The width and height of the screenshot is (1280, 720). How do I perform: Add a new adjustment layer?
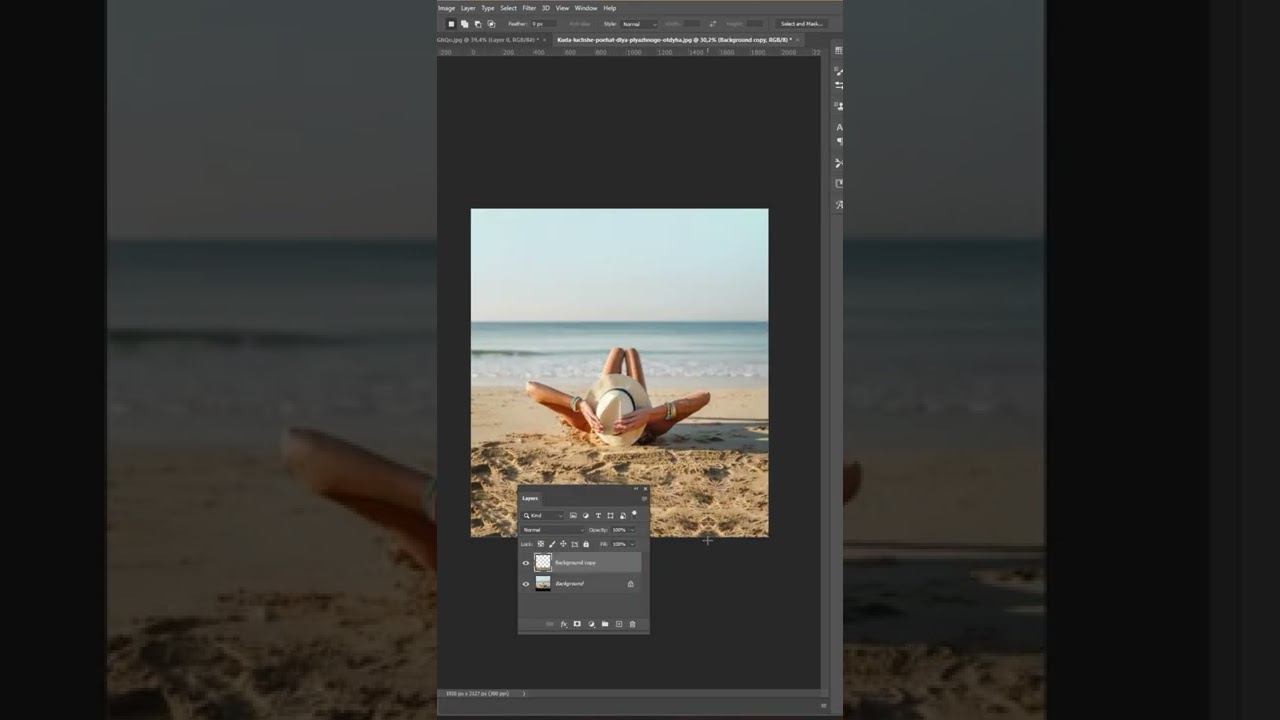click(591, 624)
